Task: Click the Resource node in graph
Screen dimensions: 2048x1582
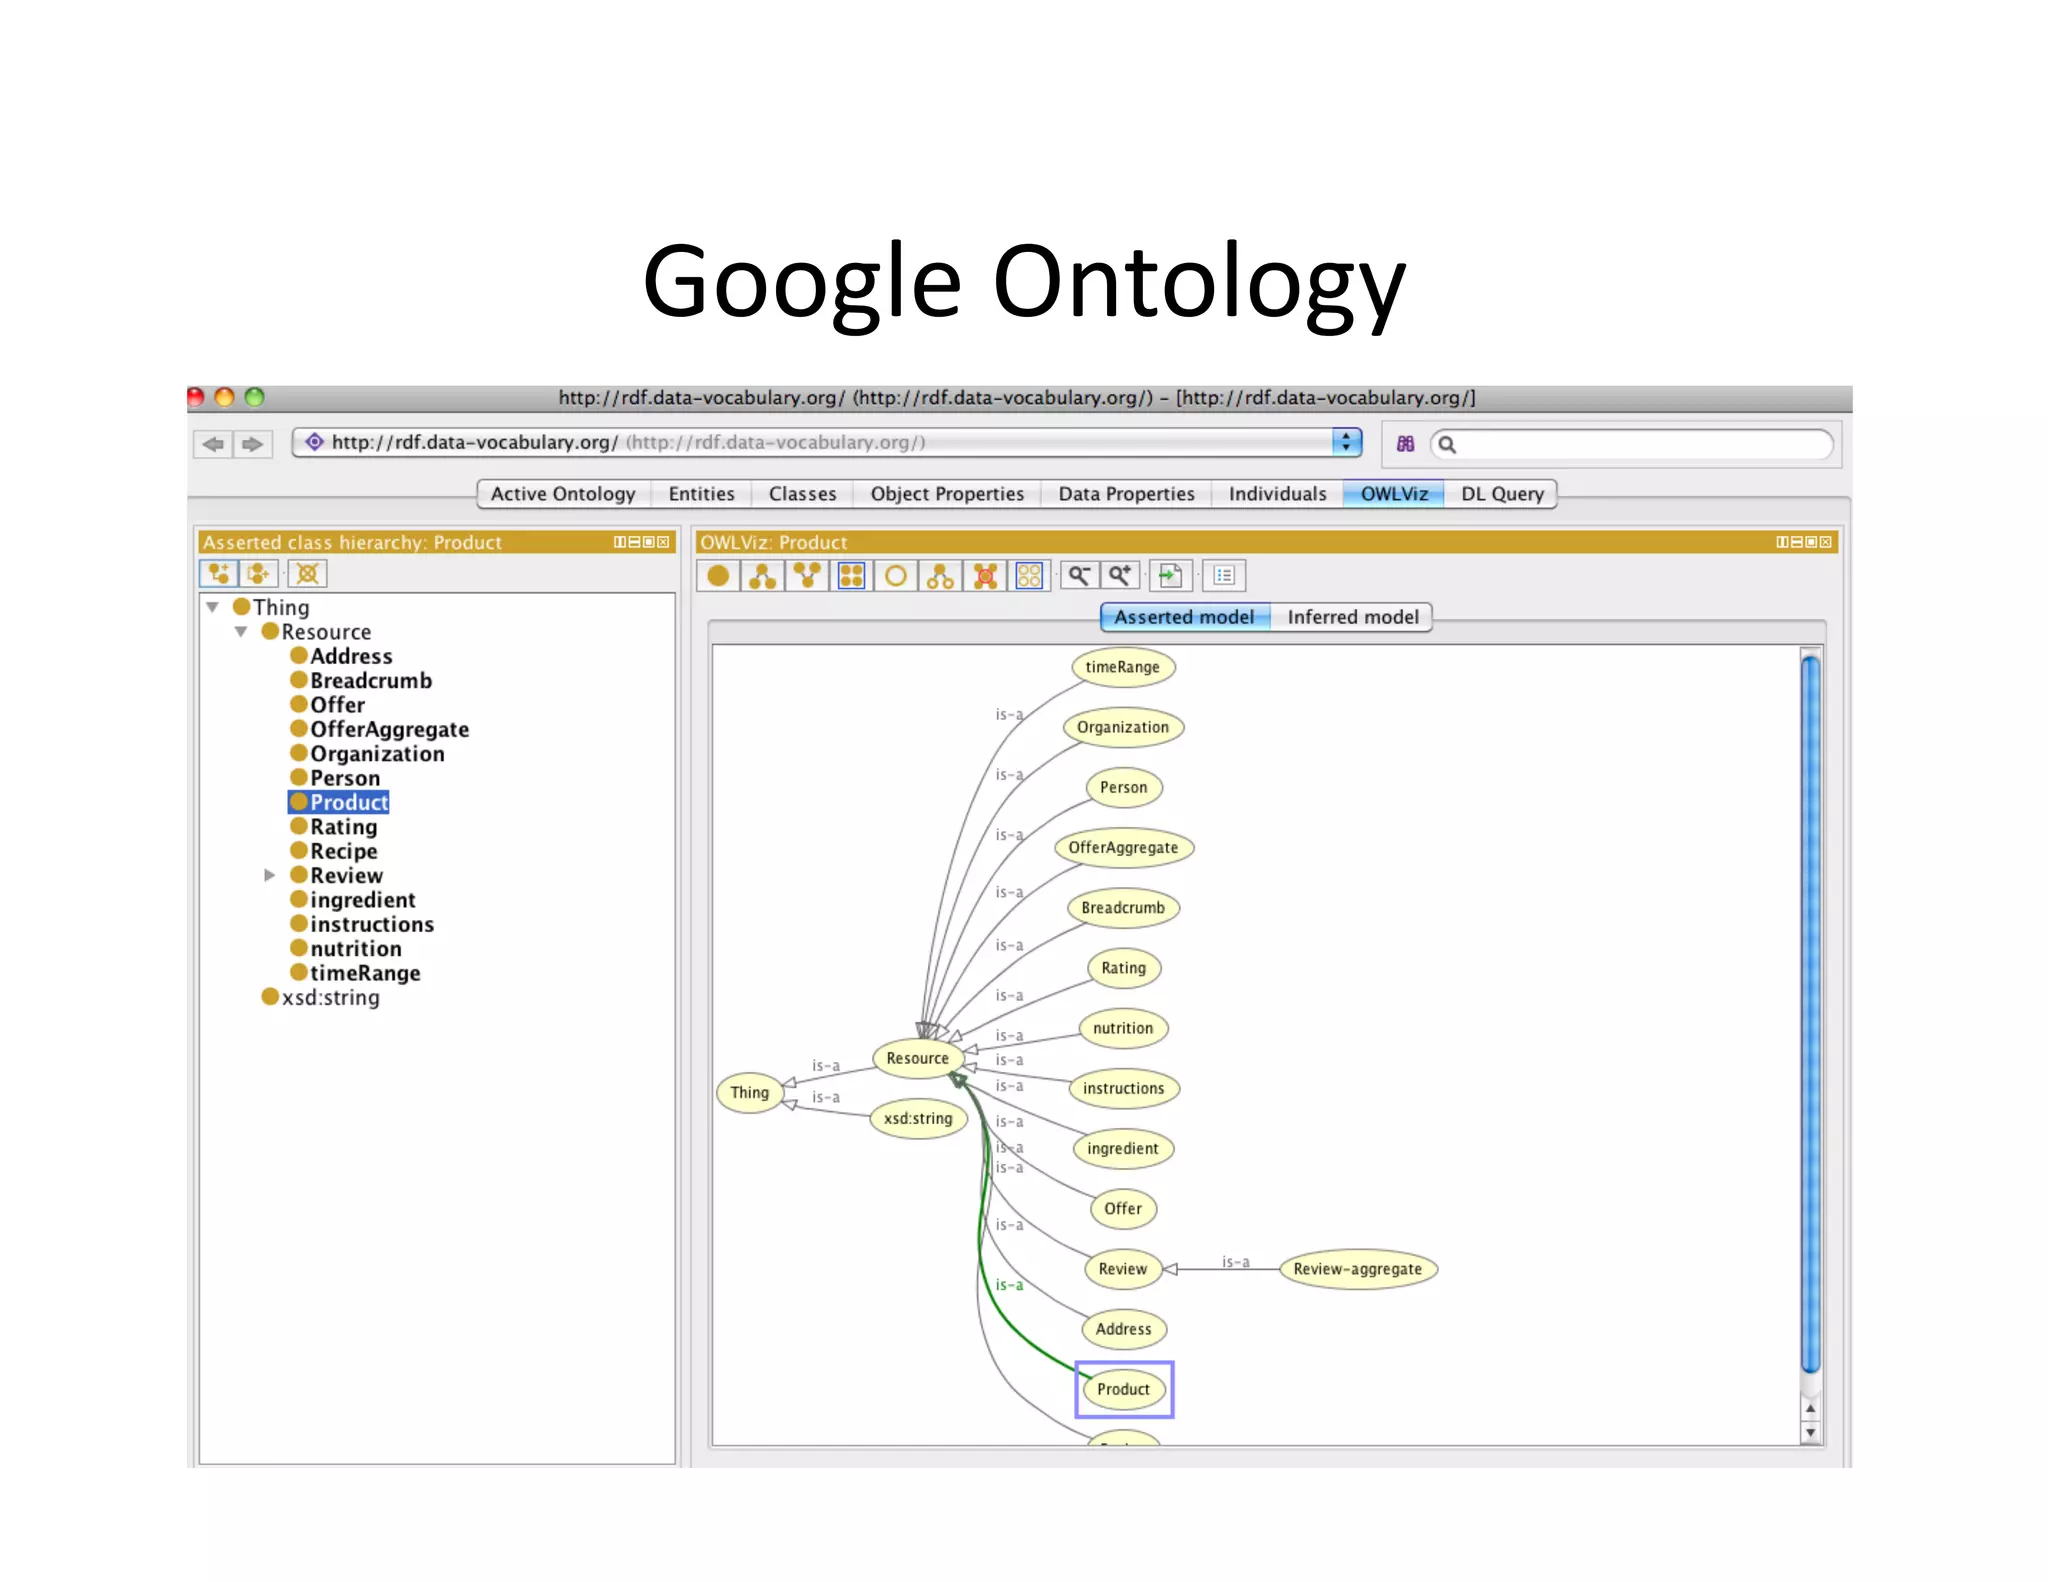Action: coord(918,1058)
